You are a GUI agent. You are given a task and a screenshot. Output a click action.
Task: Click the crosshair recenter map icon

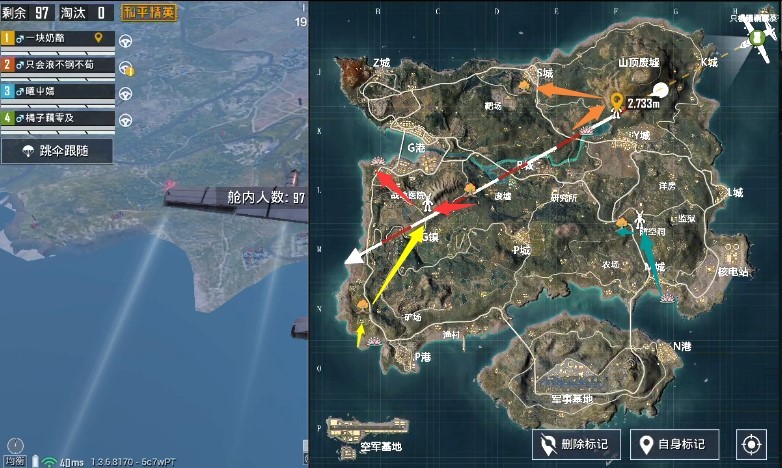click(x=751, y=444)
